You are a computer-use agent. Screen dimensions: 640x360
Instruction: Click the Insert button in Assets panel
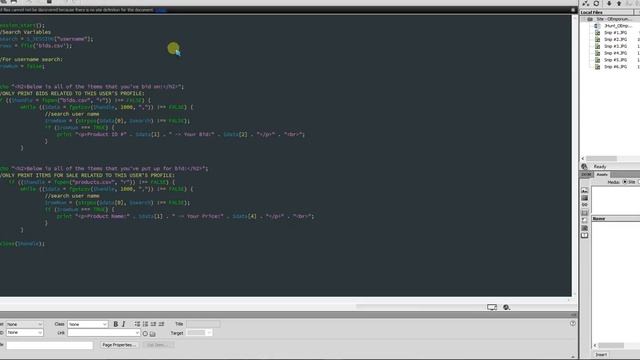coord(601,355)
